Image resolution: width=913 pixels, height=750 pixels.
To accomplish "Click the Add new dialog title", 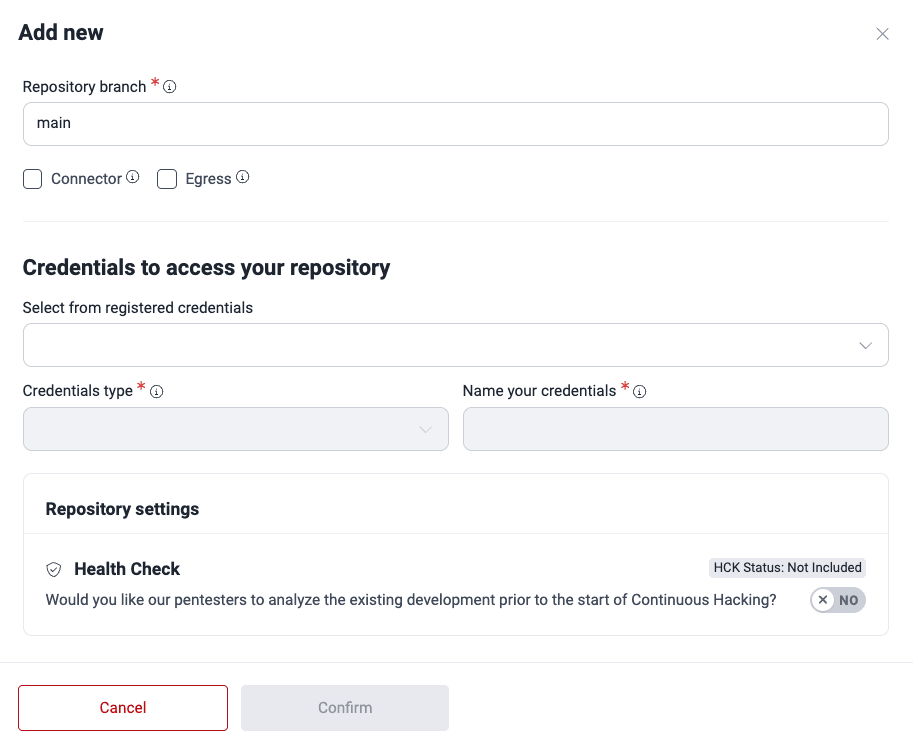I will coord(61,32).
